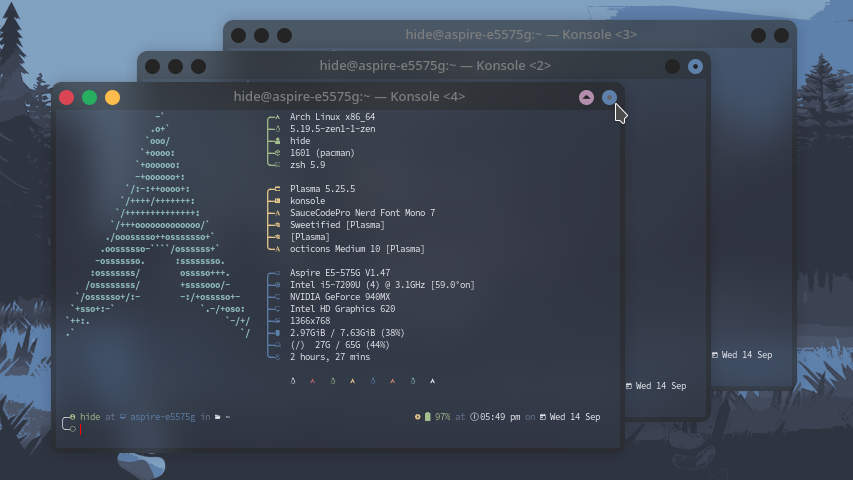
Task: Click the third left titlebar button of Konsole <3>
Action: (285, 35)
